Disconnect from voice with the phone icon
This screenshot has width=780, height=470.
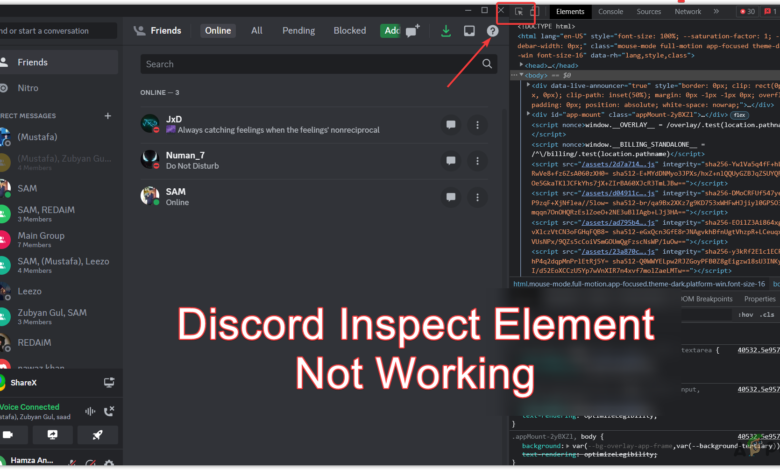click(109, 411)
